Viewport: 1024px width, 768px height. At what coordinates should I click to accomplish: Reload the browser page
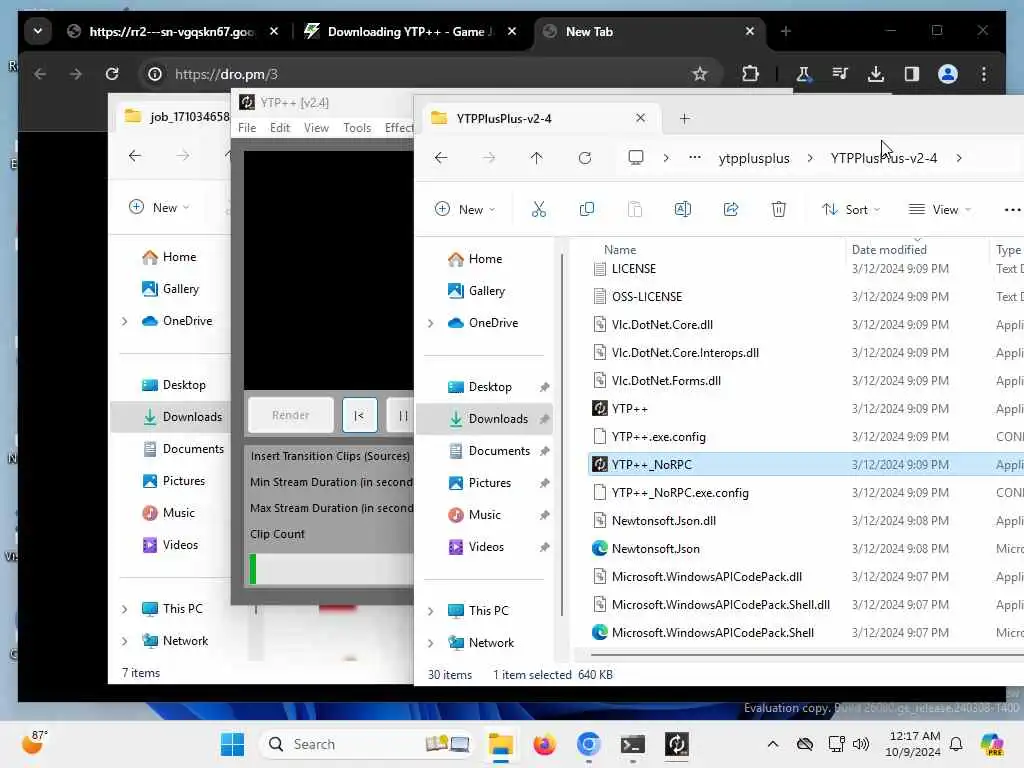point(112,74)
